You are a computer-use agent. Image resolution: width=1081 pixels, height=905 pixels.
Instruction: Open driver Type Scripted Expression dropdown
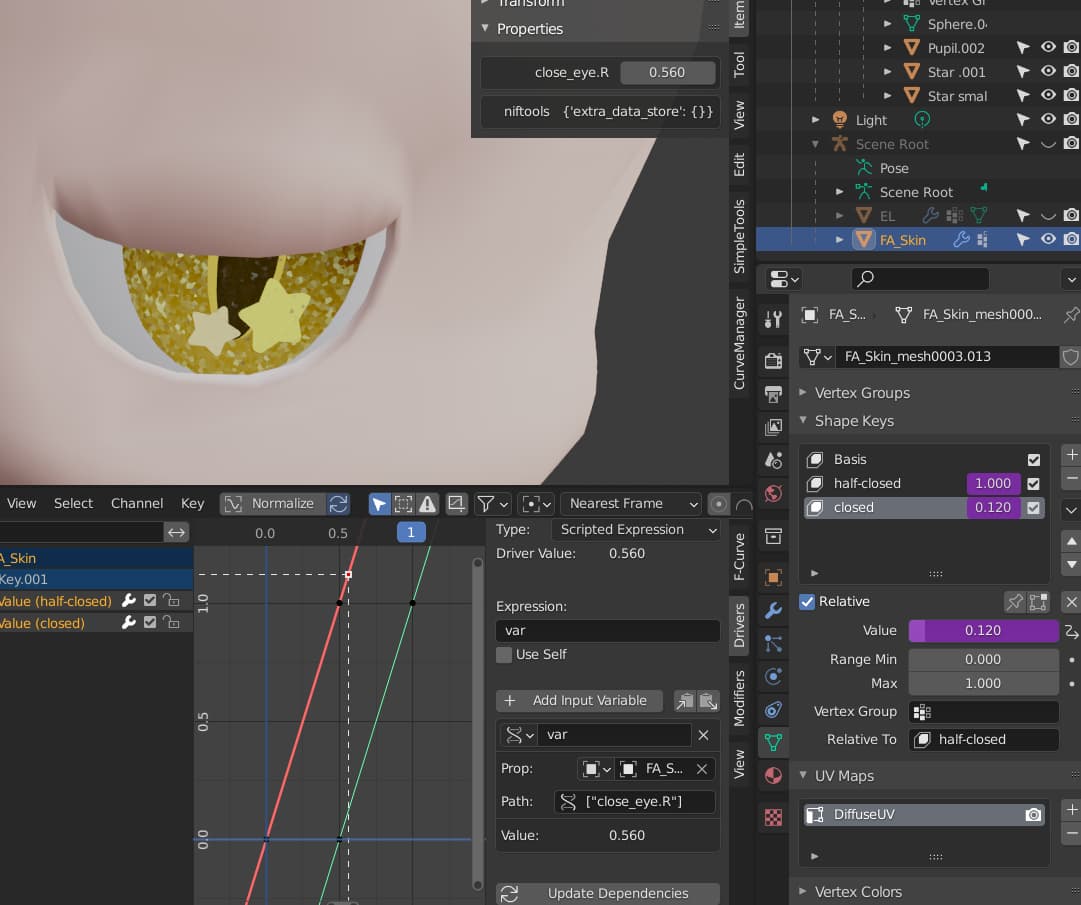pos(635,530)
